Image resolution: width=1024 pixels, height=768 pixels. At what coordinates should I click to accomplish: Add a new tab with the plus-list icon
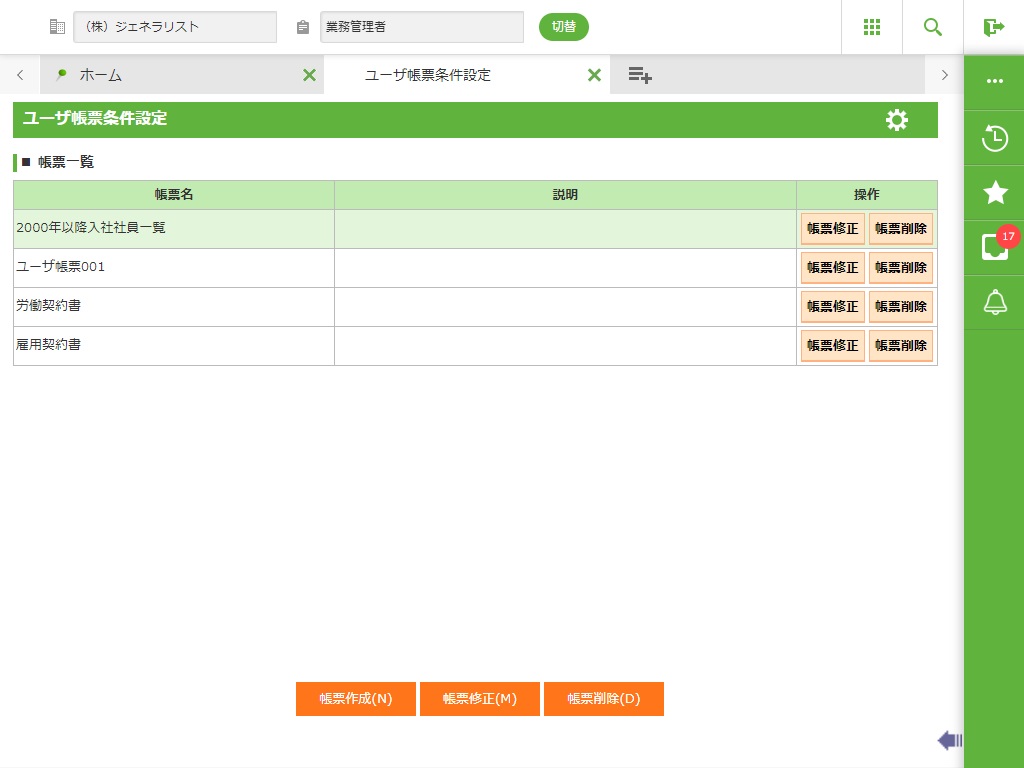point(640,75)
